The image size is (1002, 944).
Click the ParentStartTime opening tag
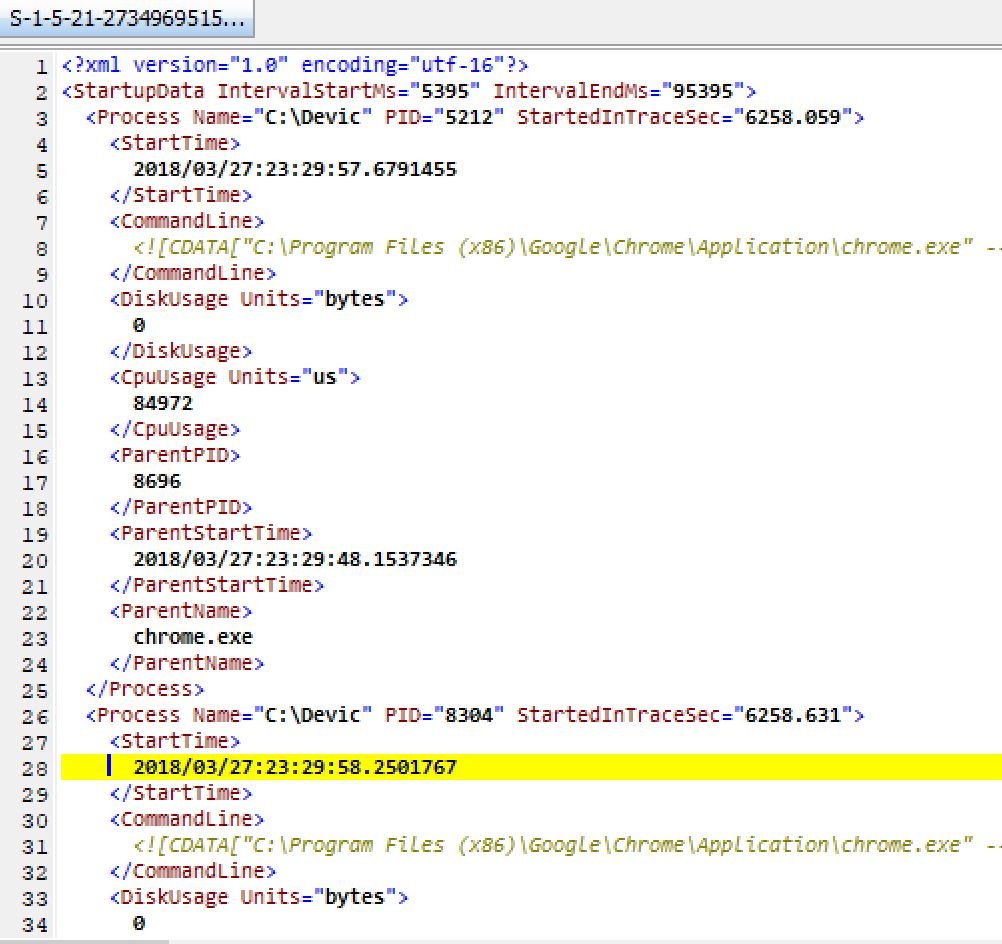[210, 533]
